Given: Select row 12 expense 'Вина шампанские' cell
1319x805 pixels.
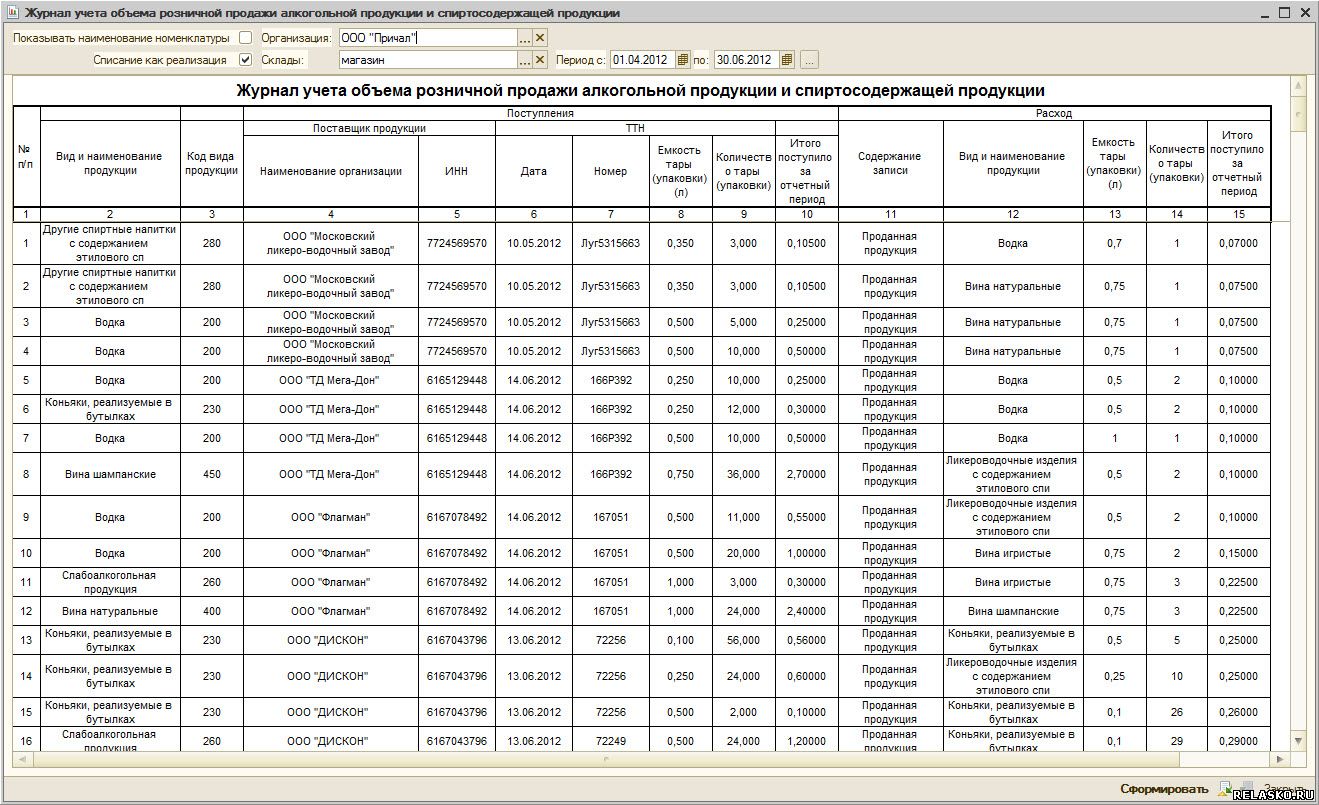Looking at the screenshot, I should click(x=1012, y=611).
